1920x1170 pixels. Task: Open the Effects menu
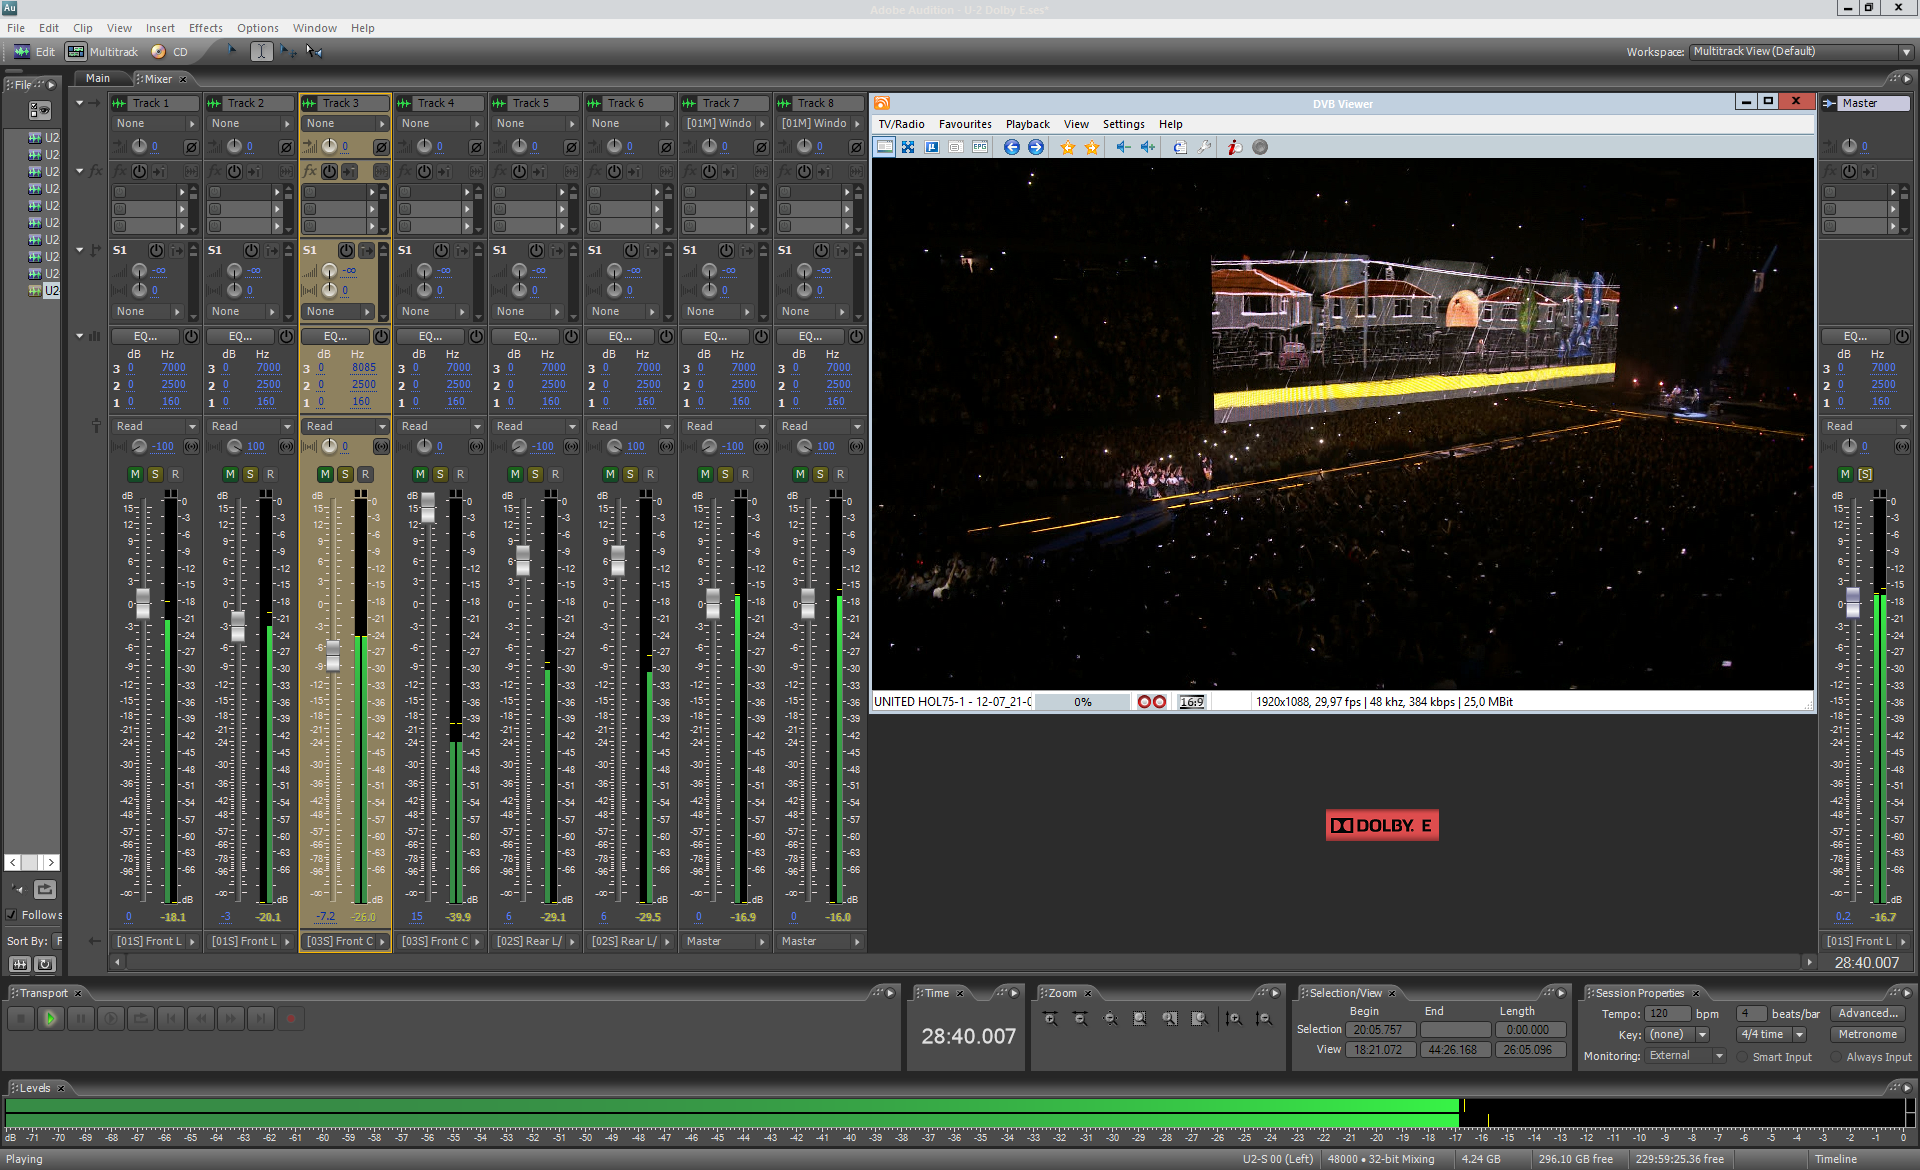[206, 28]
